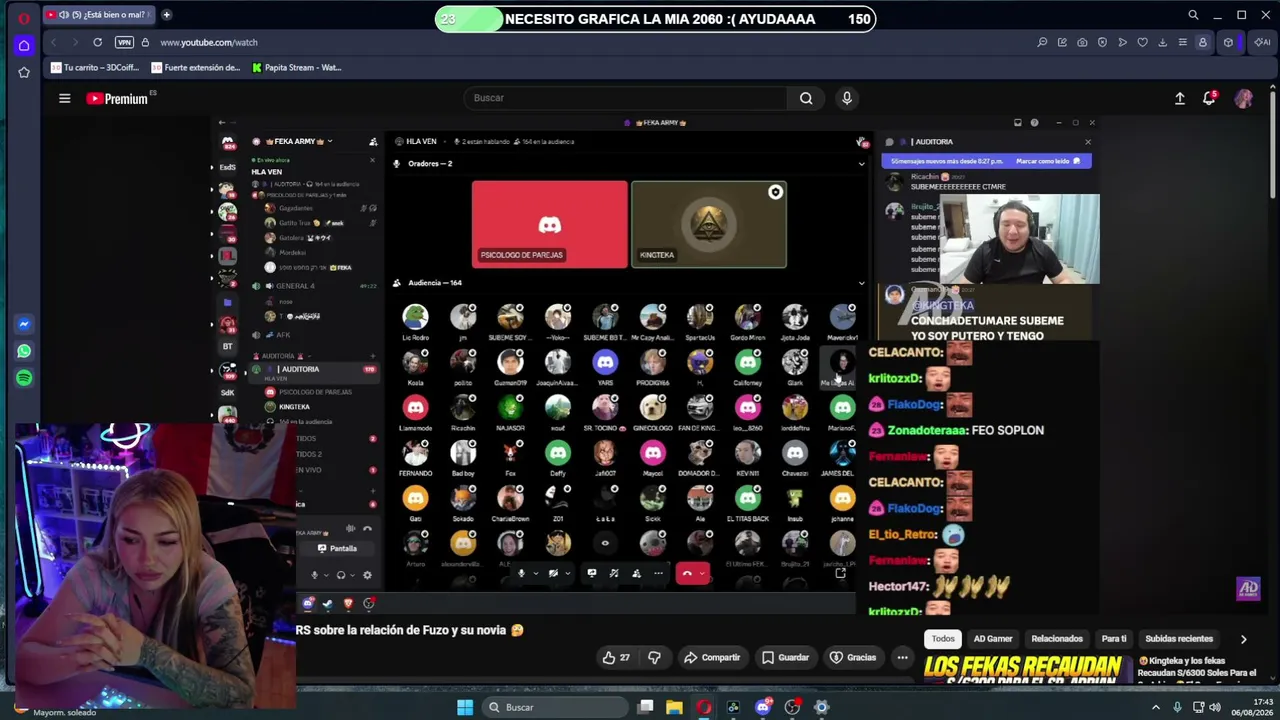Collapse the Oradores section chevron in video

tap(861, 164)
